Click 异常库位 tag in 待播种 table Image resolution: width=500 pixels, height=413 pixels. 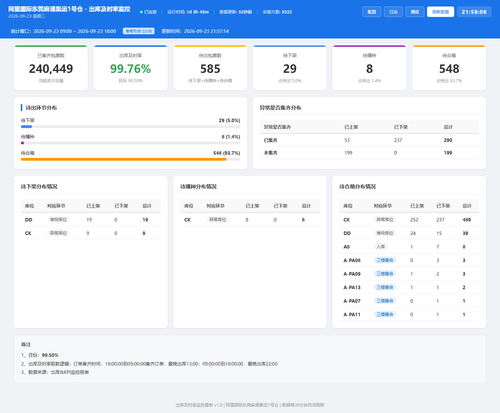pos(217,220)
